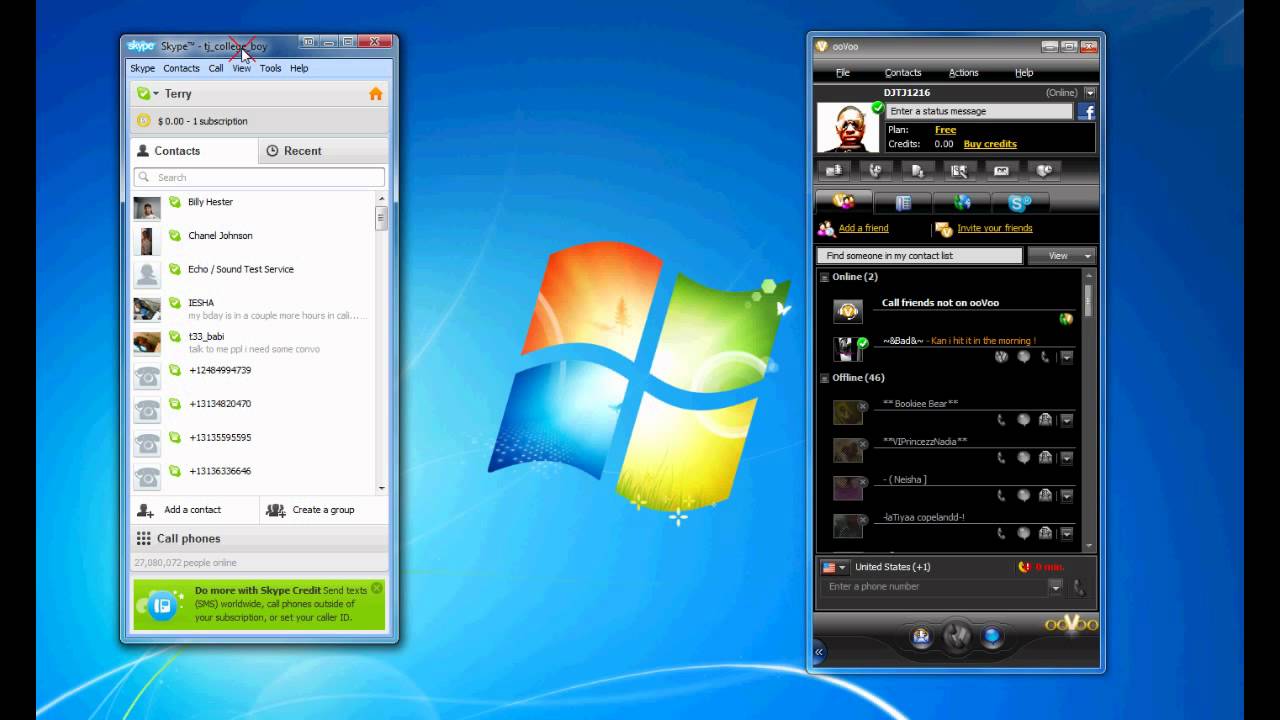Click the Skype contact list scroll-up arrow
This screenshot has width=1280, height=720.
pyautogui.click(x=381, y=199)
